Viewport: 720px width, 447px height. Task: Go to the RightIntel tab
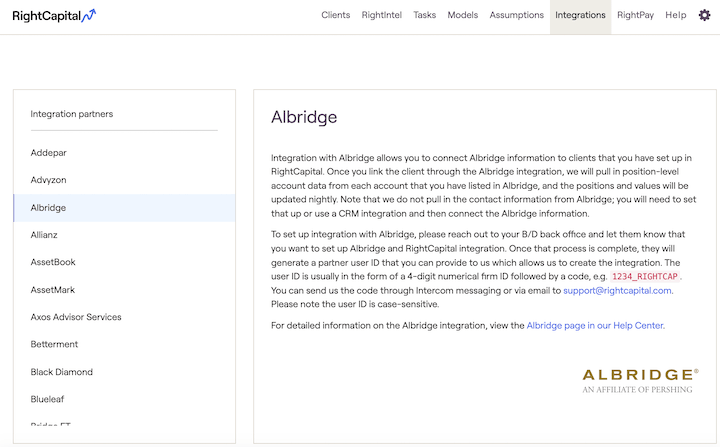tap(381, 15)
